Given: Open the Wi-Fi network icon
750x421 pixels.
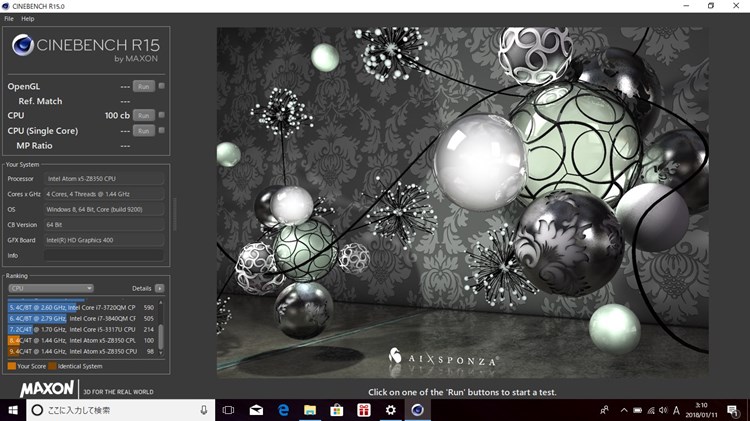Looking at the screenshot, I should click(651, 410).
